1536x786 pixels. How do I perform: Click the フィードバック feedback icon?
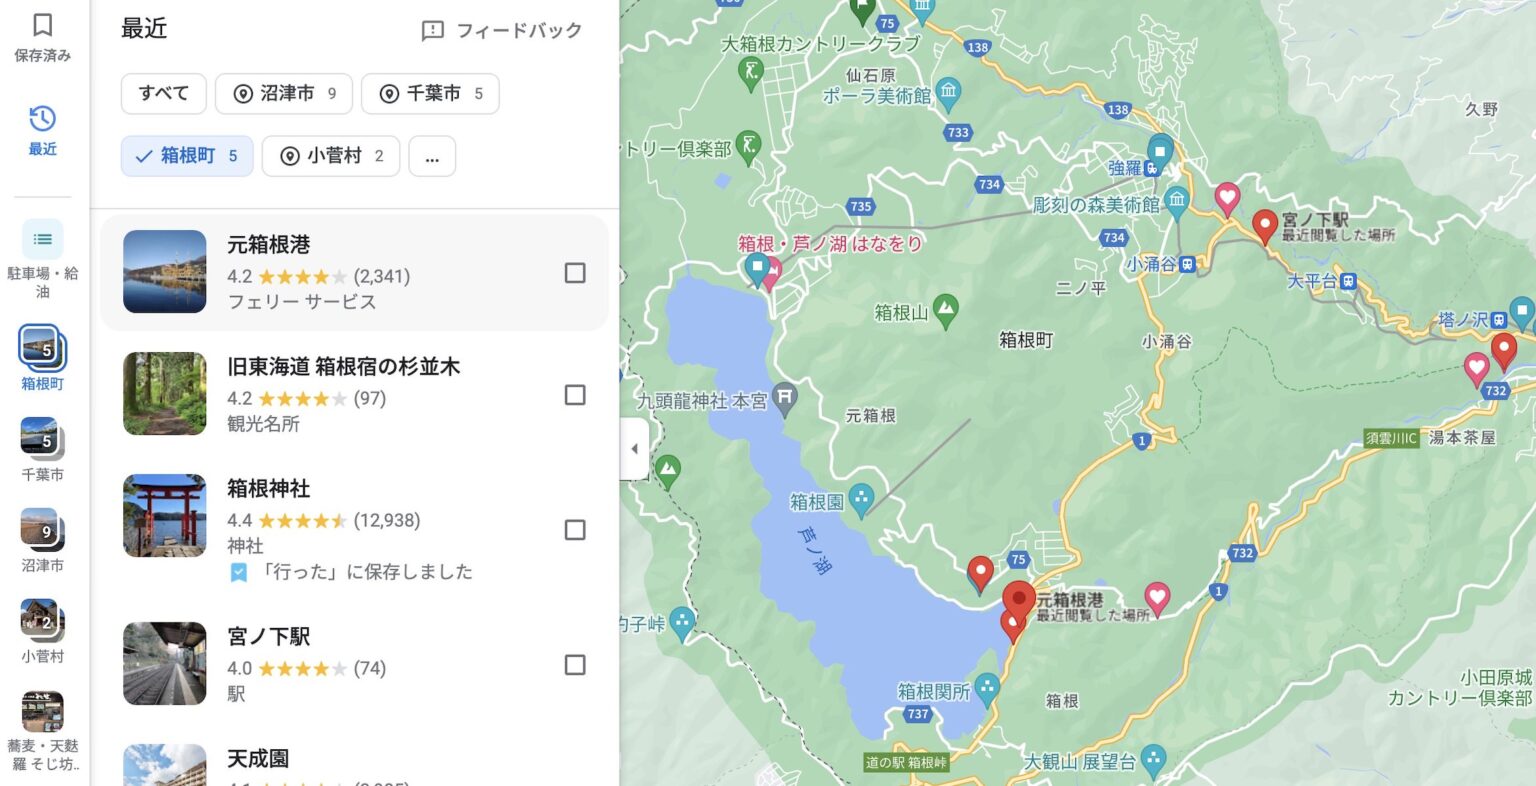pos(432,31)
